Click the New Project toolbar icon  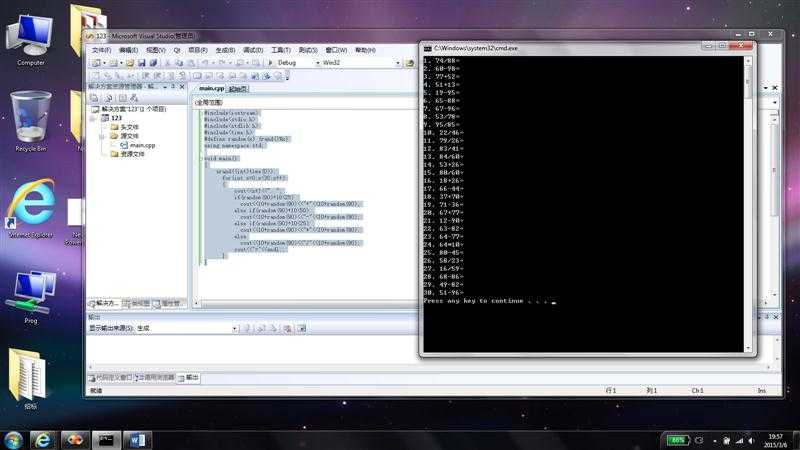click(95, 63)
